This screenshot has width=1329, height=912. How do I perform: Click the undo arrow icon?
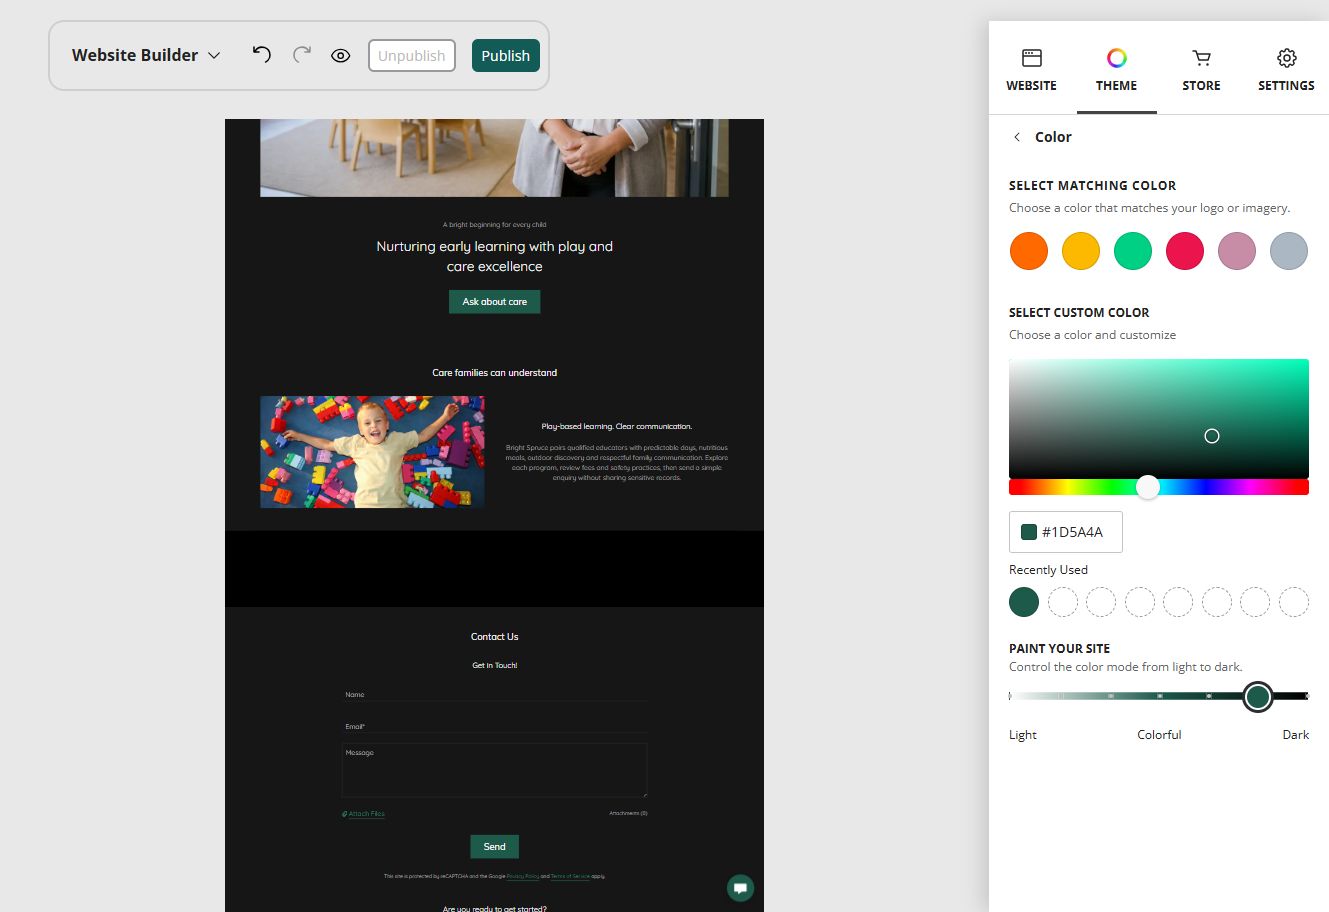[262, 55]
